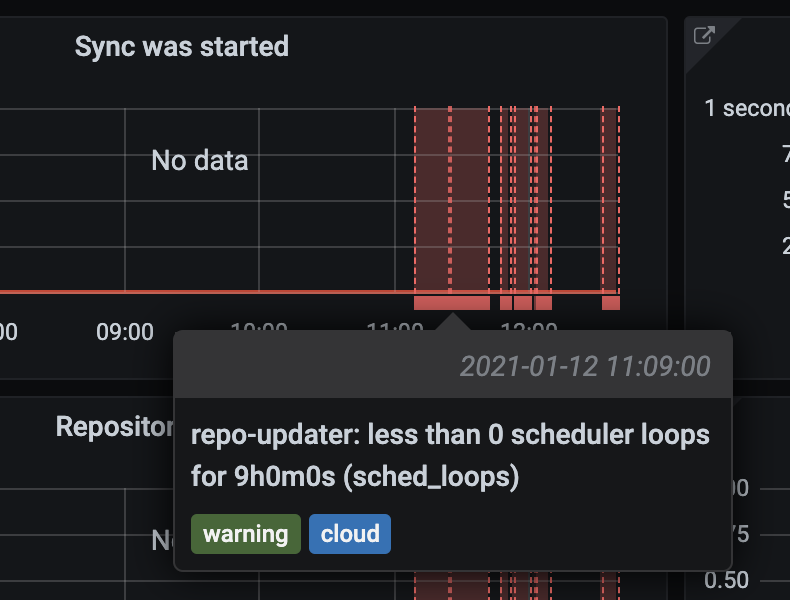Open the Sync was started panel menu

181,46
